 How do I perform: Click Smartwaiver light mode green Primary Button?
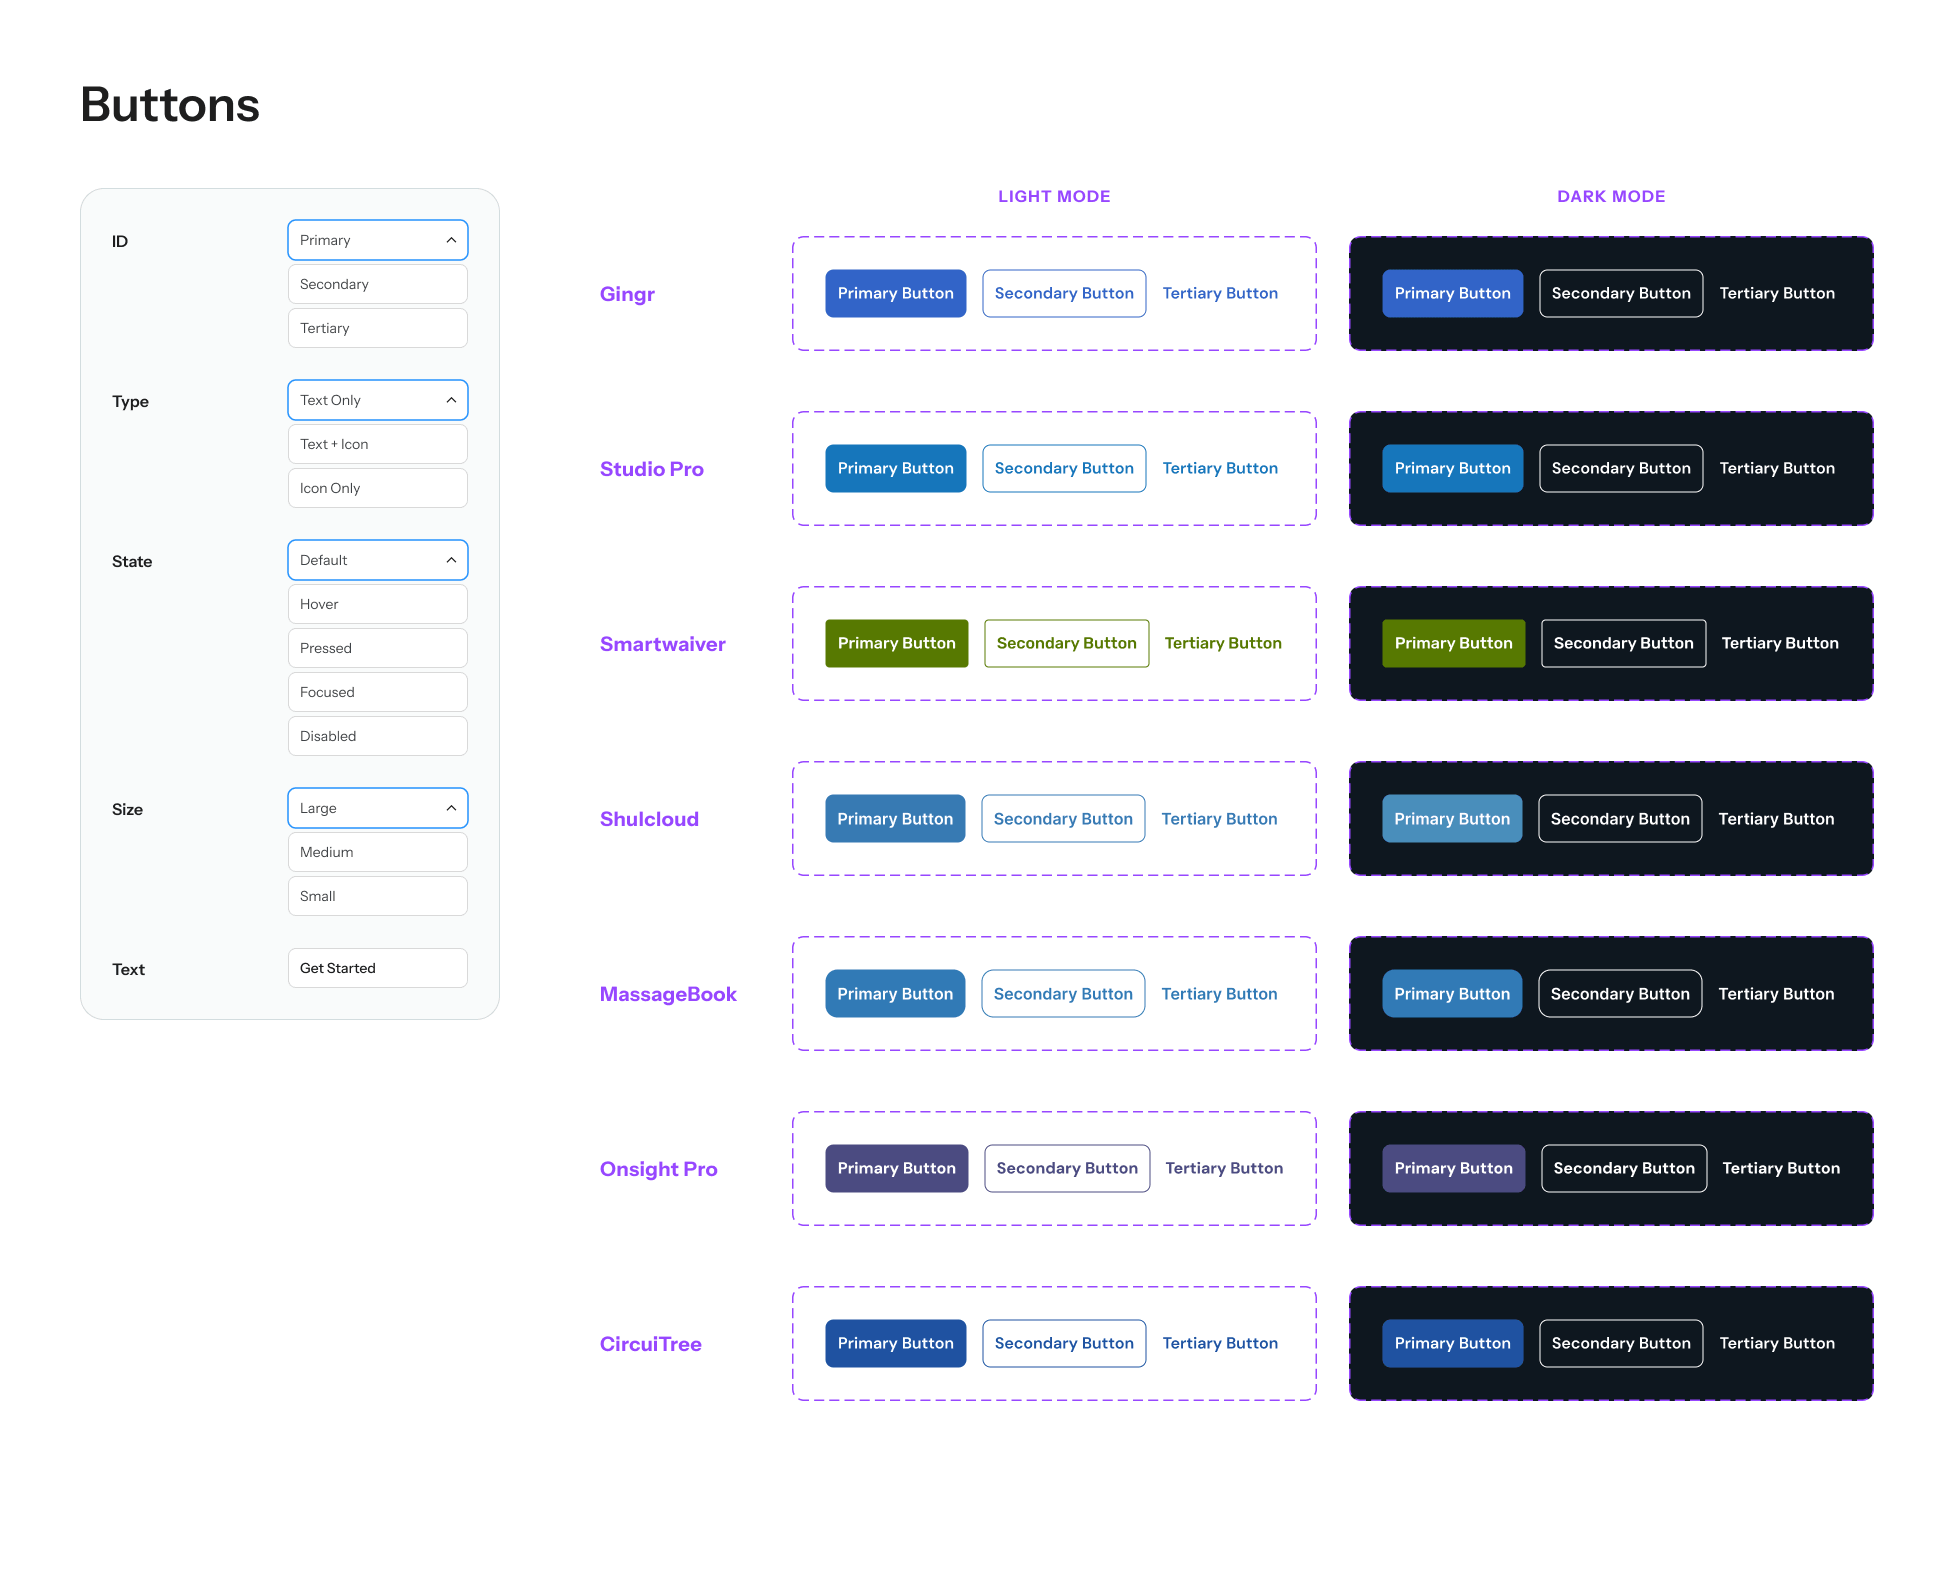click(x=897, y=643)
